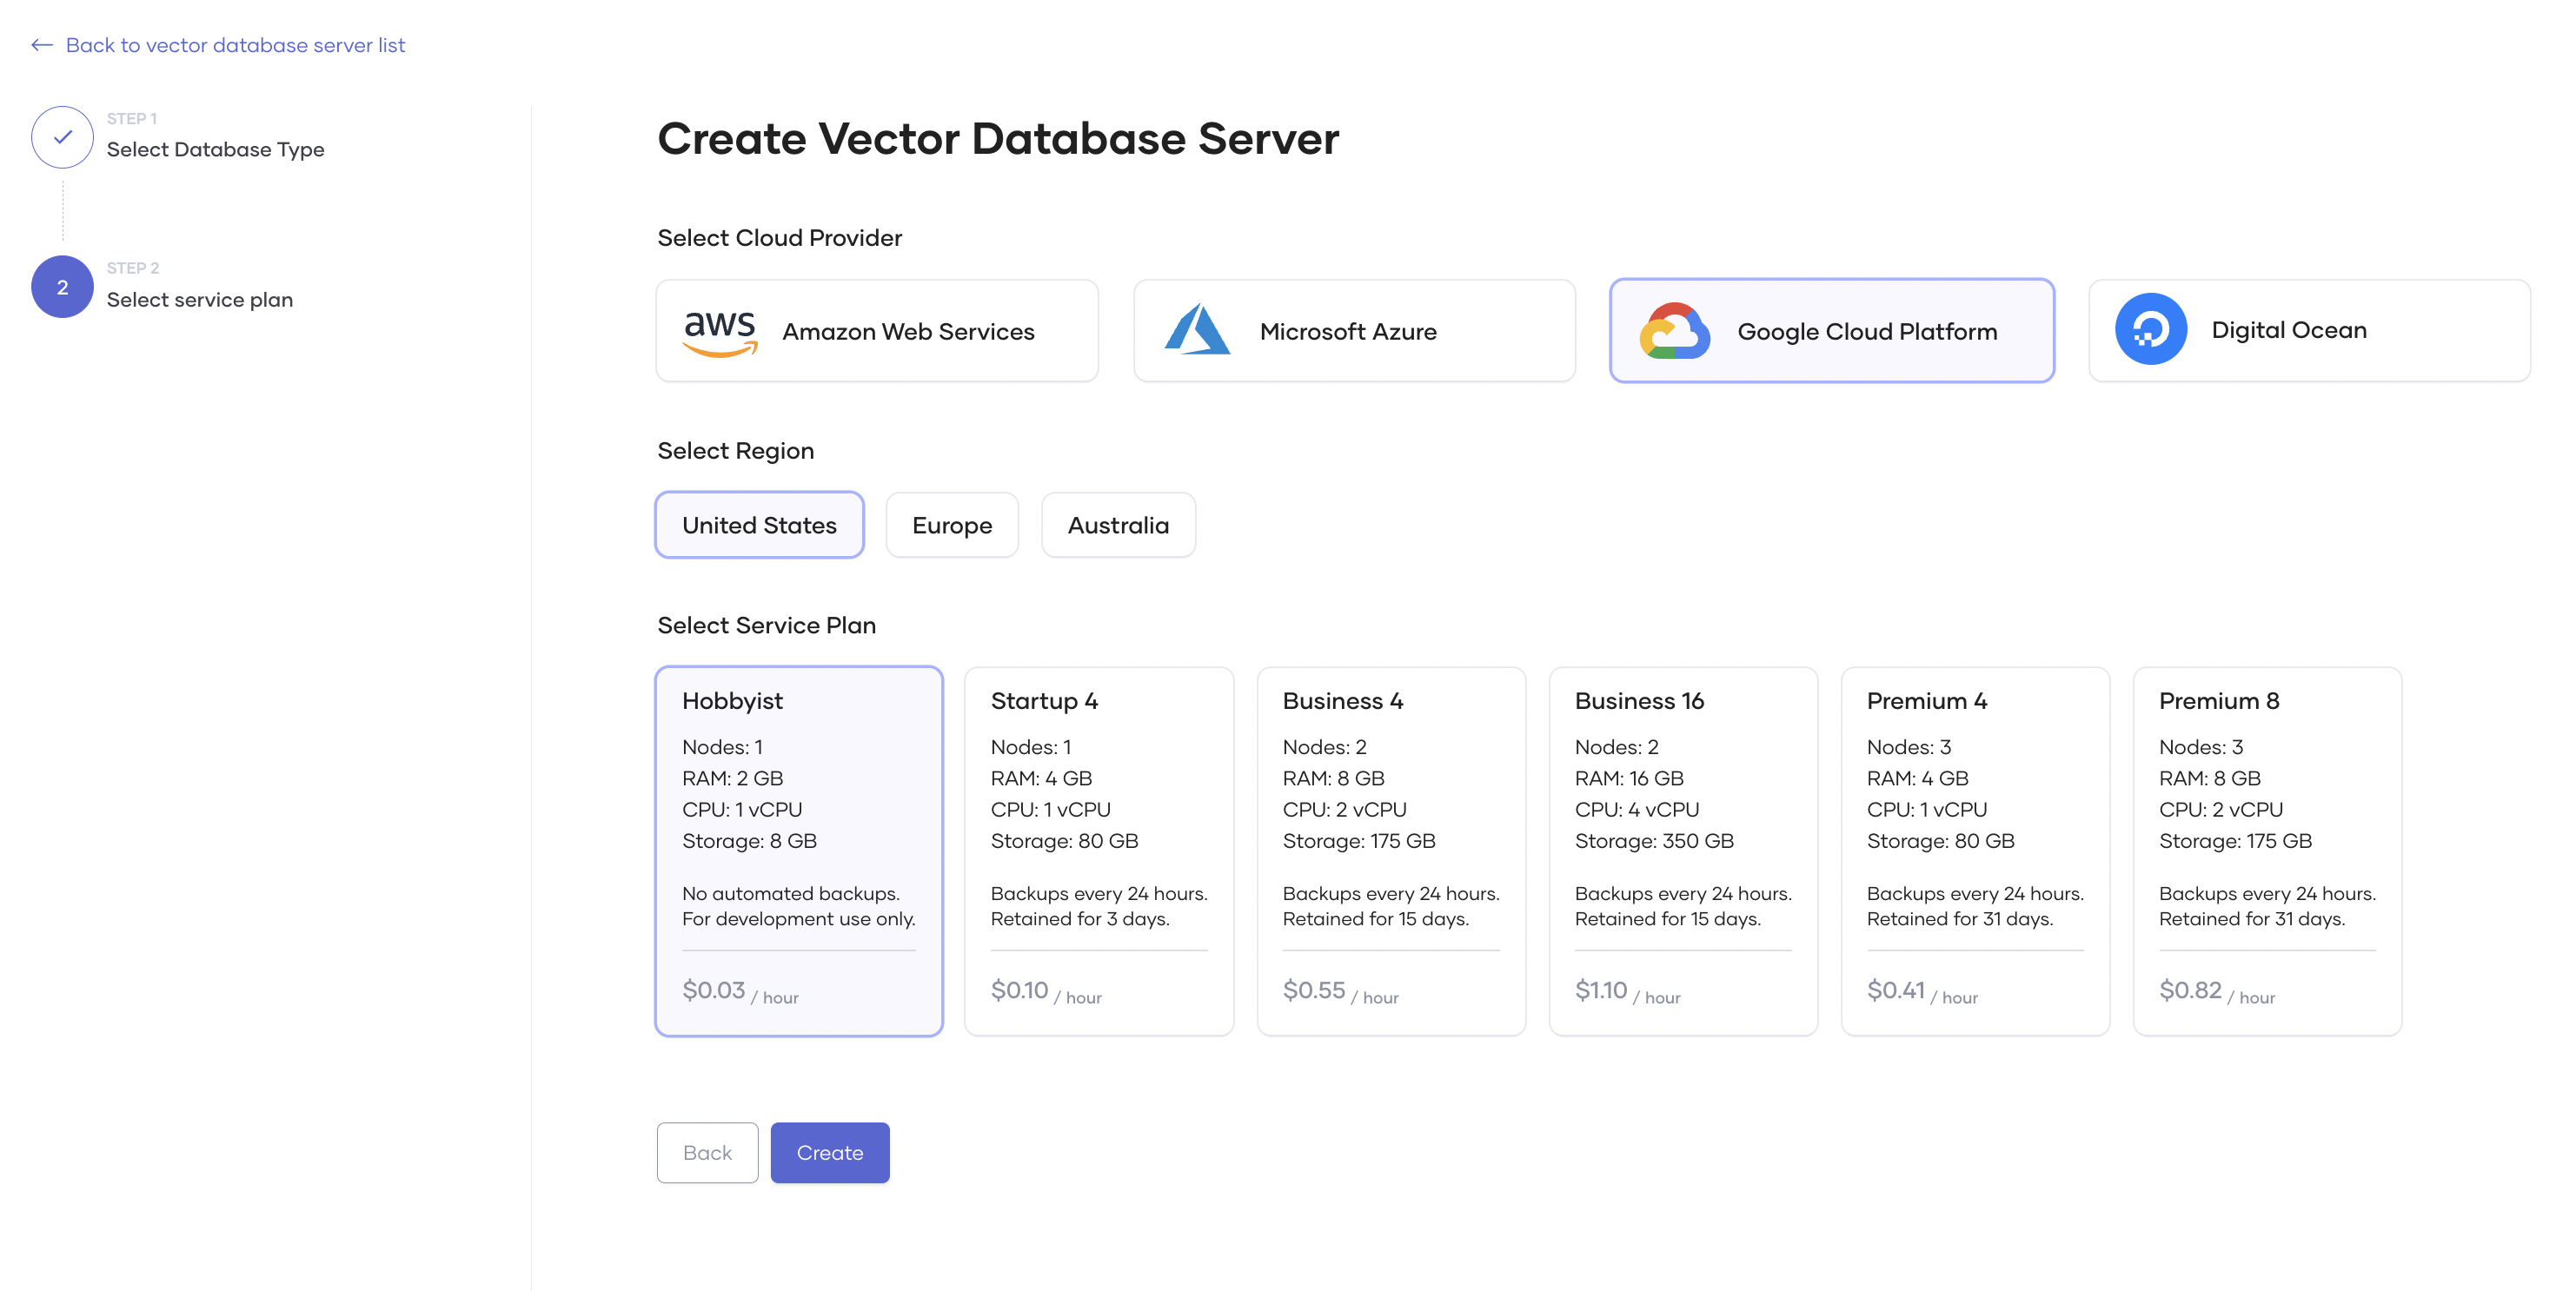Open Back to vector database server list
This screenshot has width=2576, height=1291.
pos(235,45)
